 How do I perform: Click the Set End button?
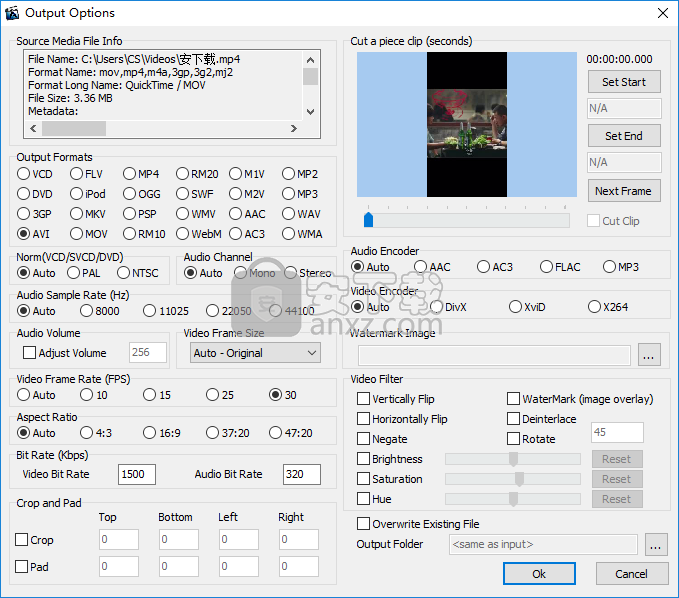tap(624, 136)
